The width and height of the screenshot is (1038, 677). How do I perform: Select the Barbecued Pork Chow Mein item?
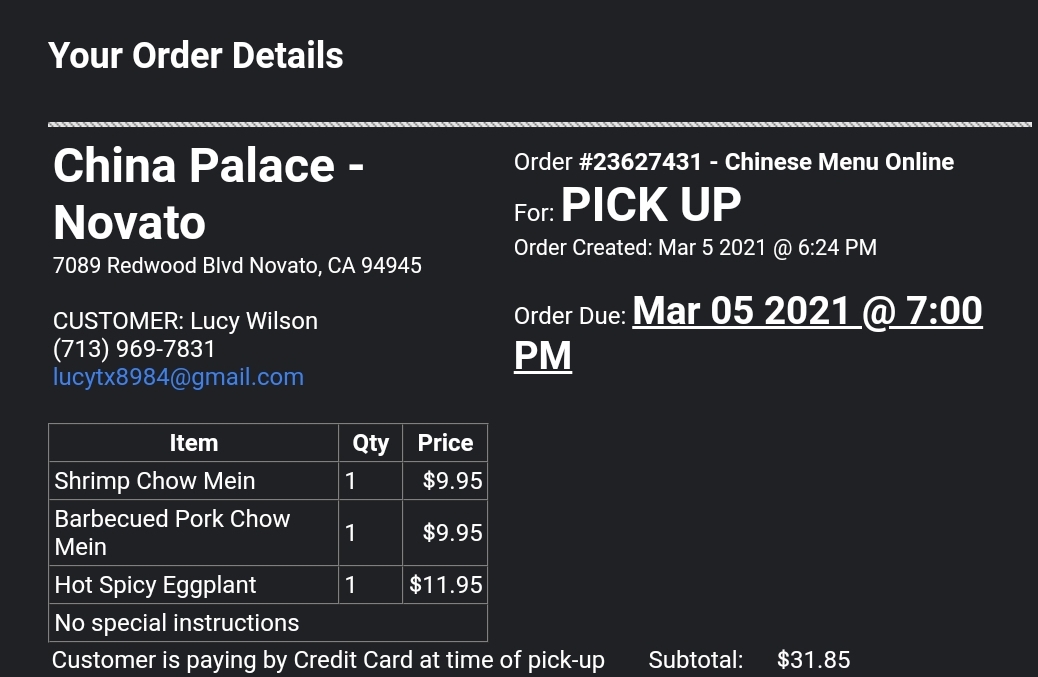tap(172, 533)
